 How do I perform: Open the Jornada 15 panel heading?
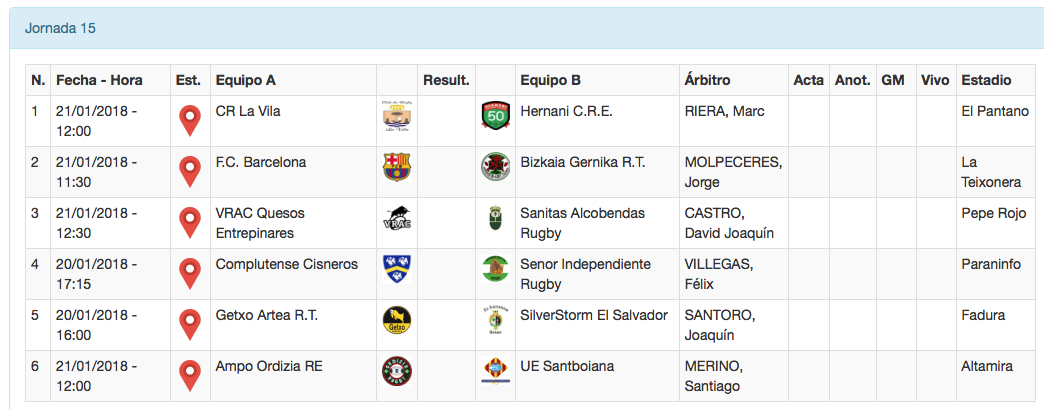[x=61, y=28]
